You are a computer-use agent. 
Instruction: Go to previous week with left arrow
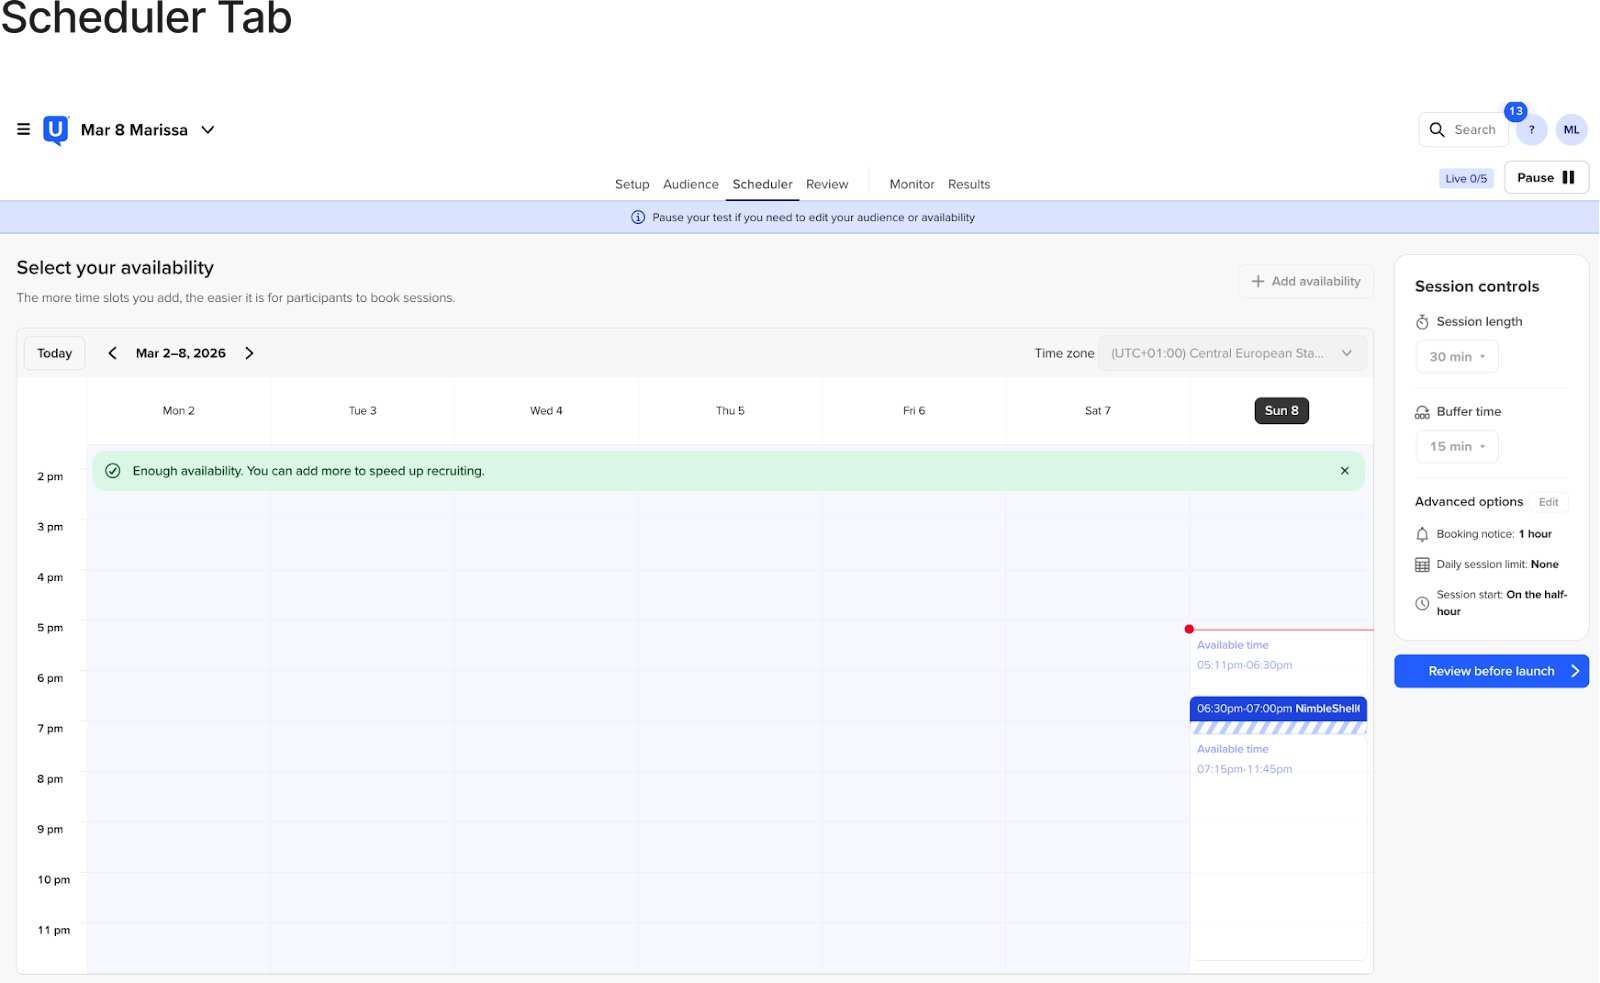(113, 353)
